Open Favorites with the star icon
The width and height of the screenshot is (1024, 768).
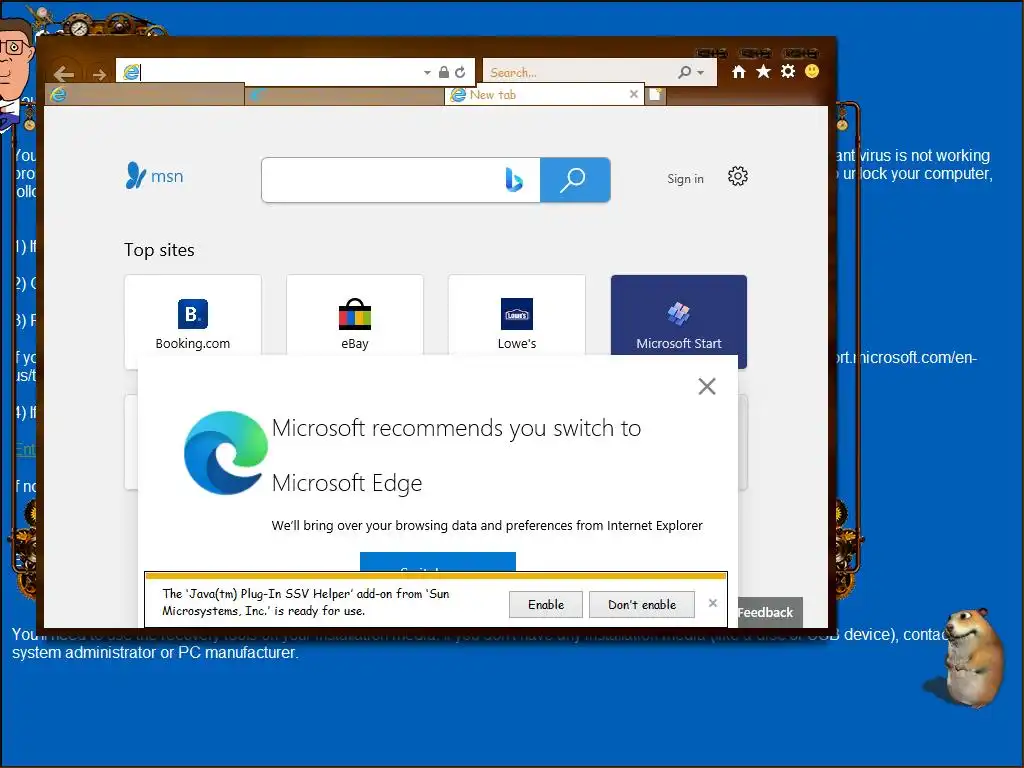click(x=763, y=71)
